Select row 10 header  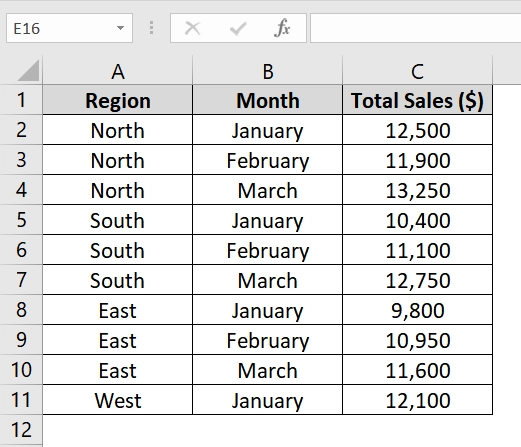[21, 370]
